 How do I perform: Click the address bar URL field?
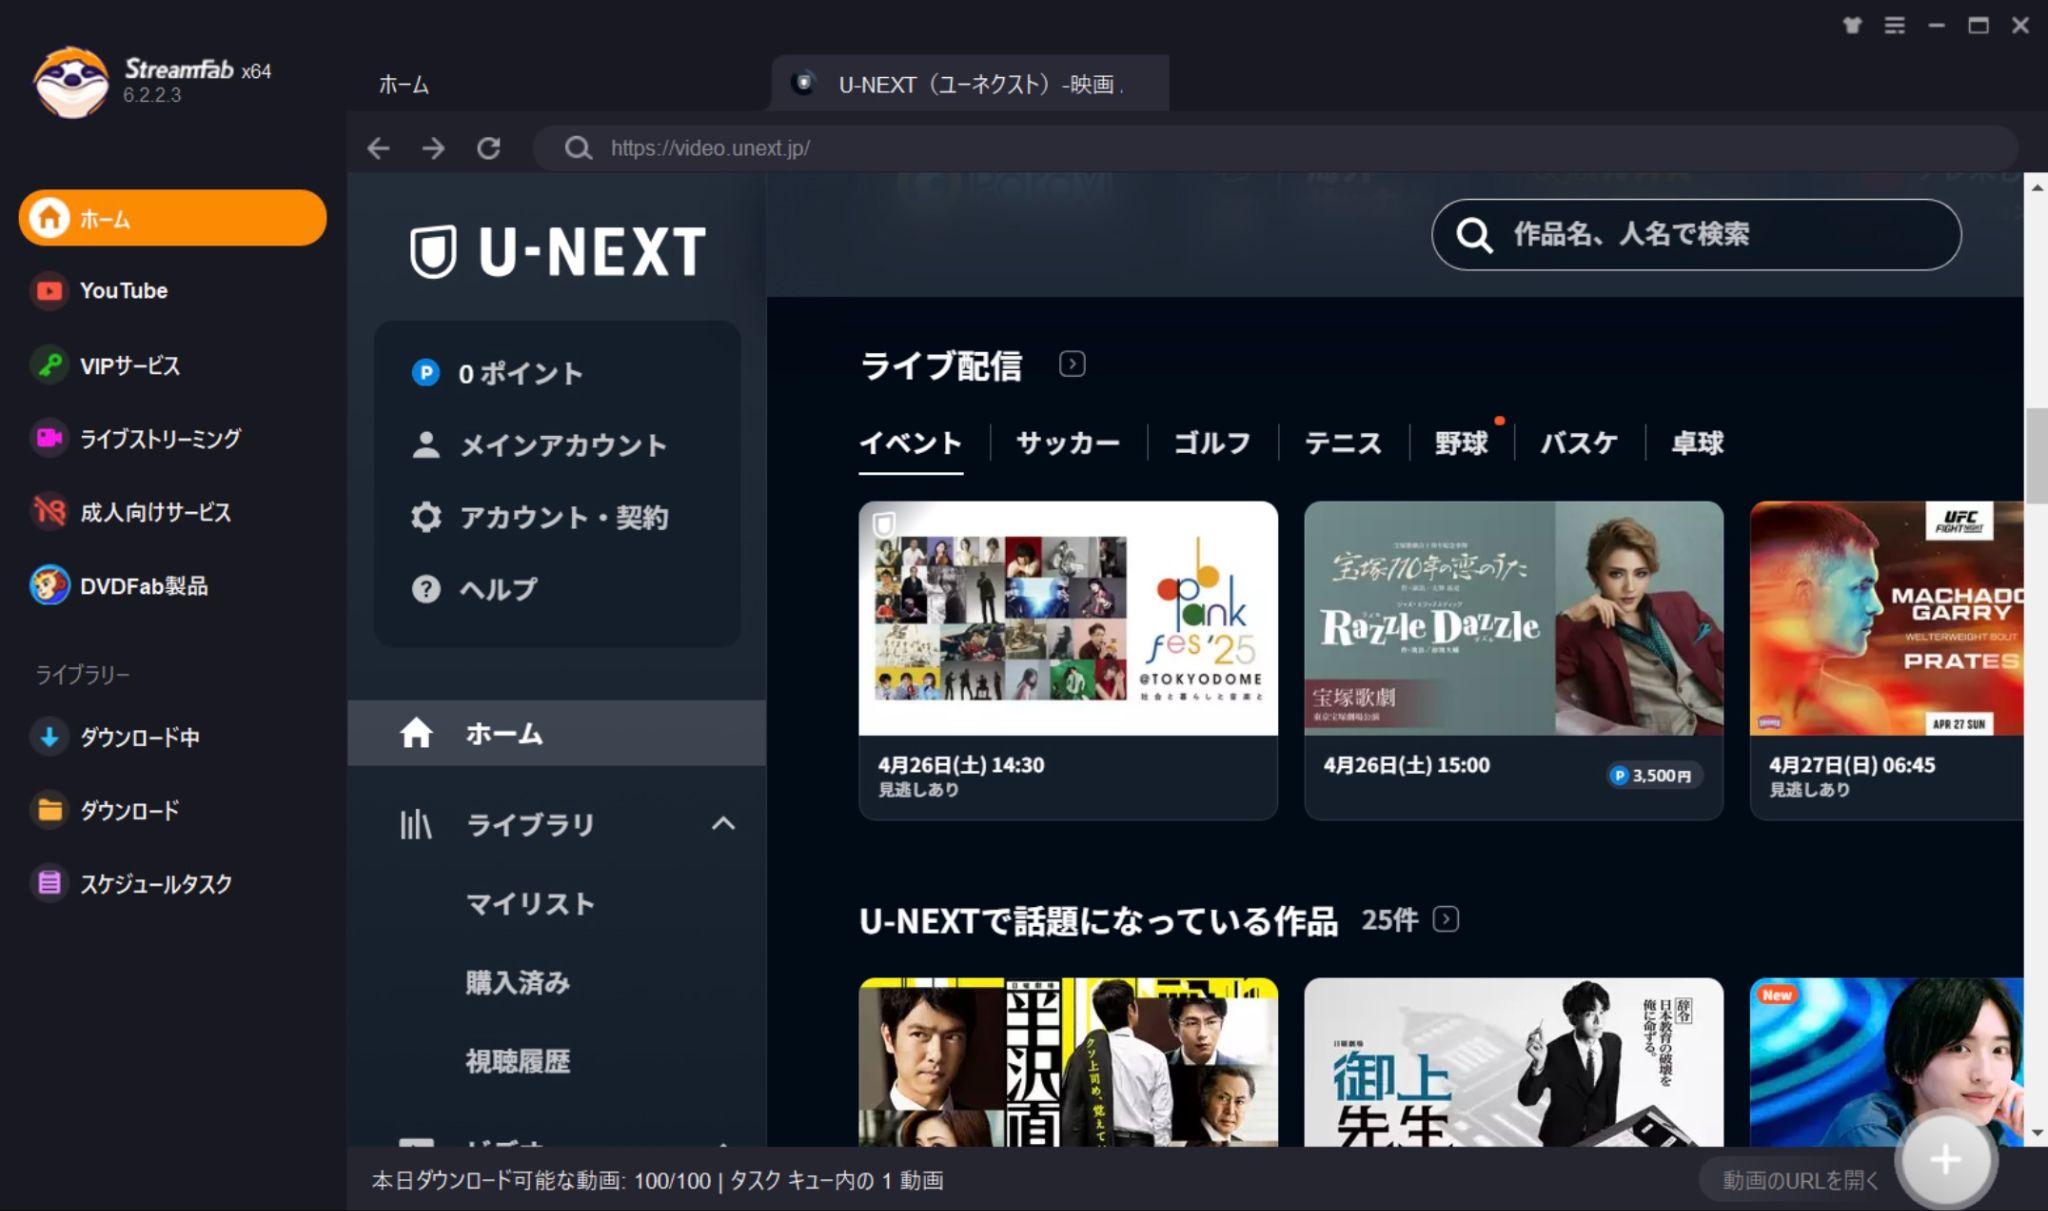point(1275,148)
